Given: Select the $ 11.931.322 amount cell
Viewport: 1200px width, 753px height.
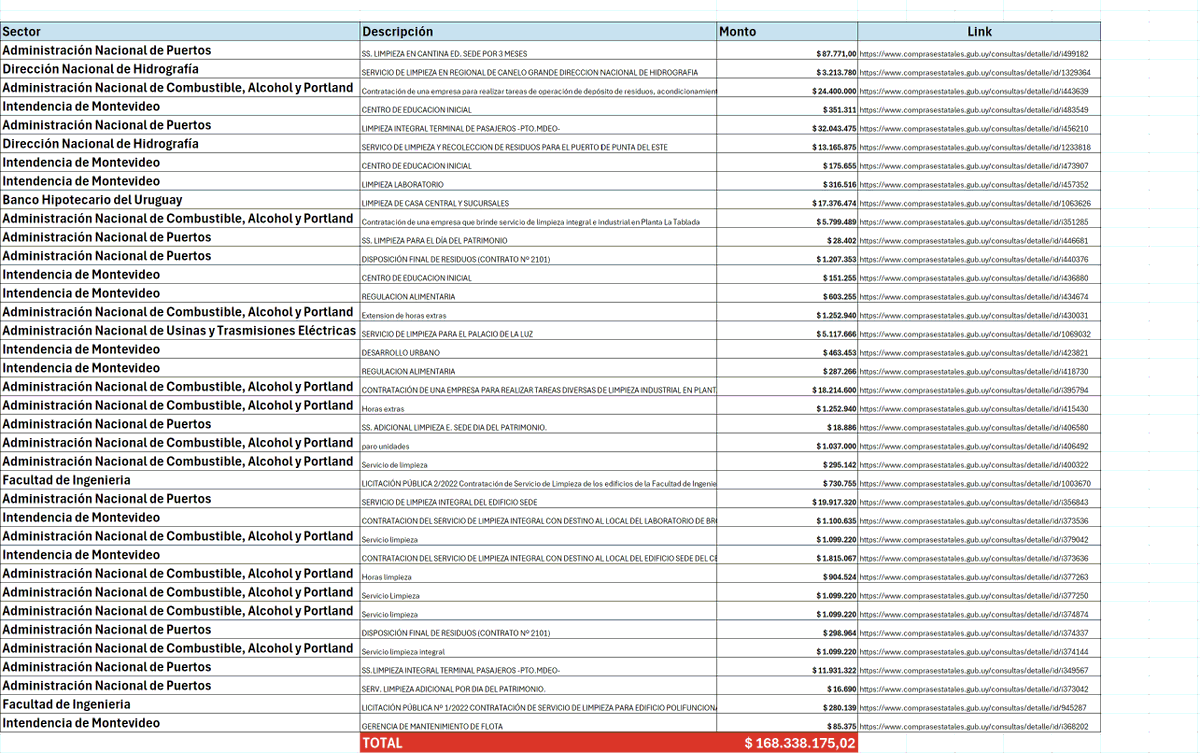Looking at the screenshot, I should (787, 667).
